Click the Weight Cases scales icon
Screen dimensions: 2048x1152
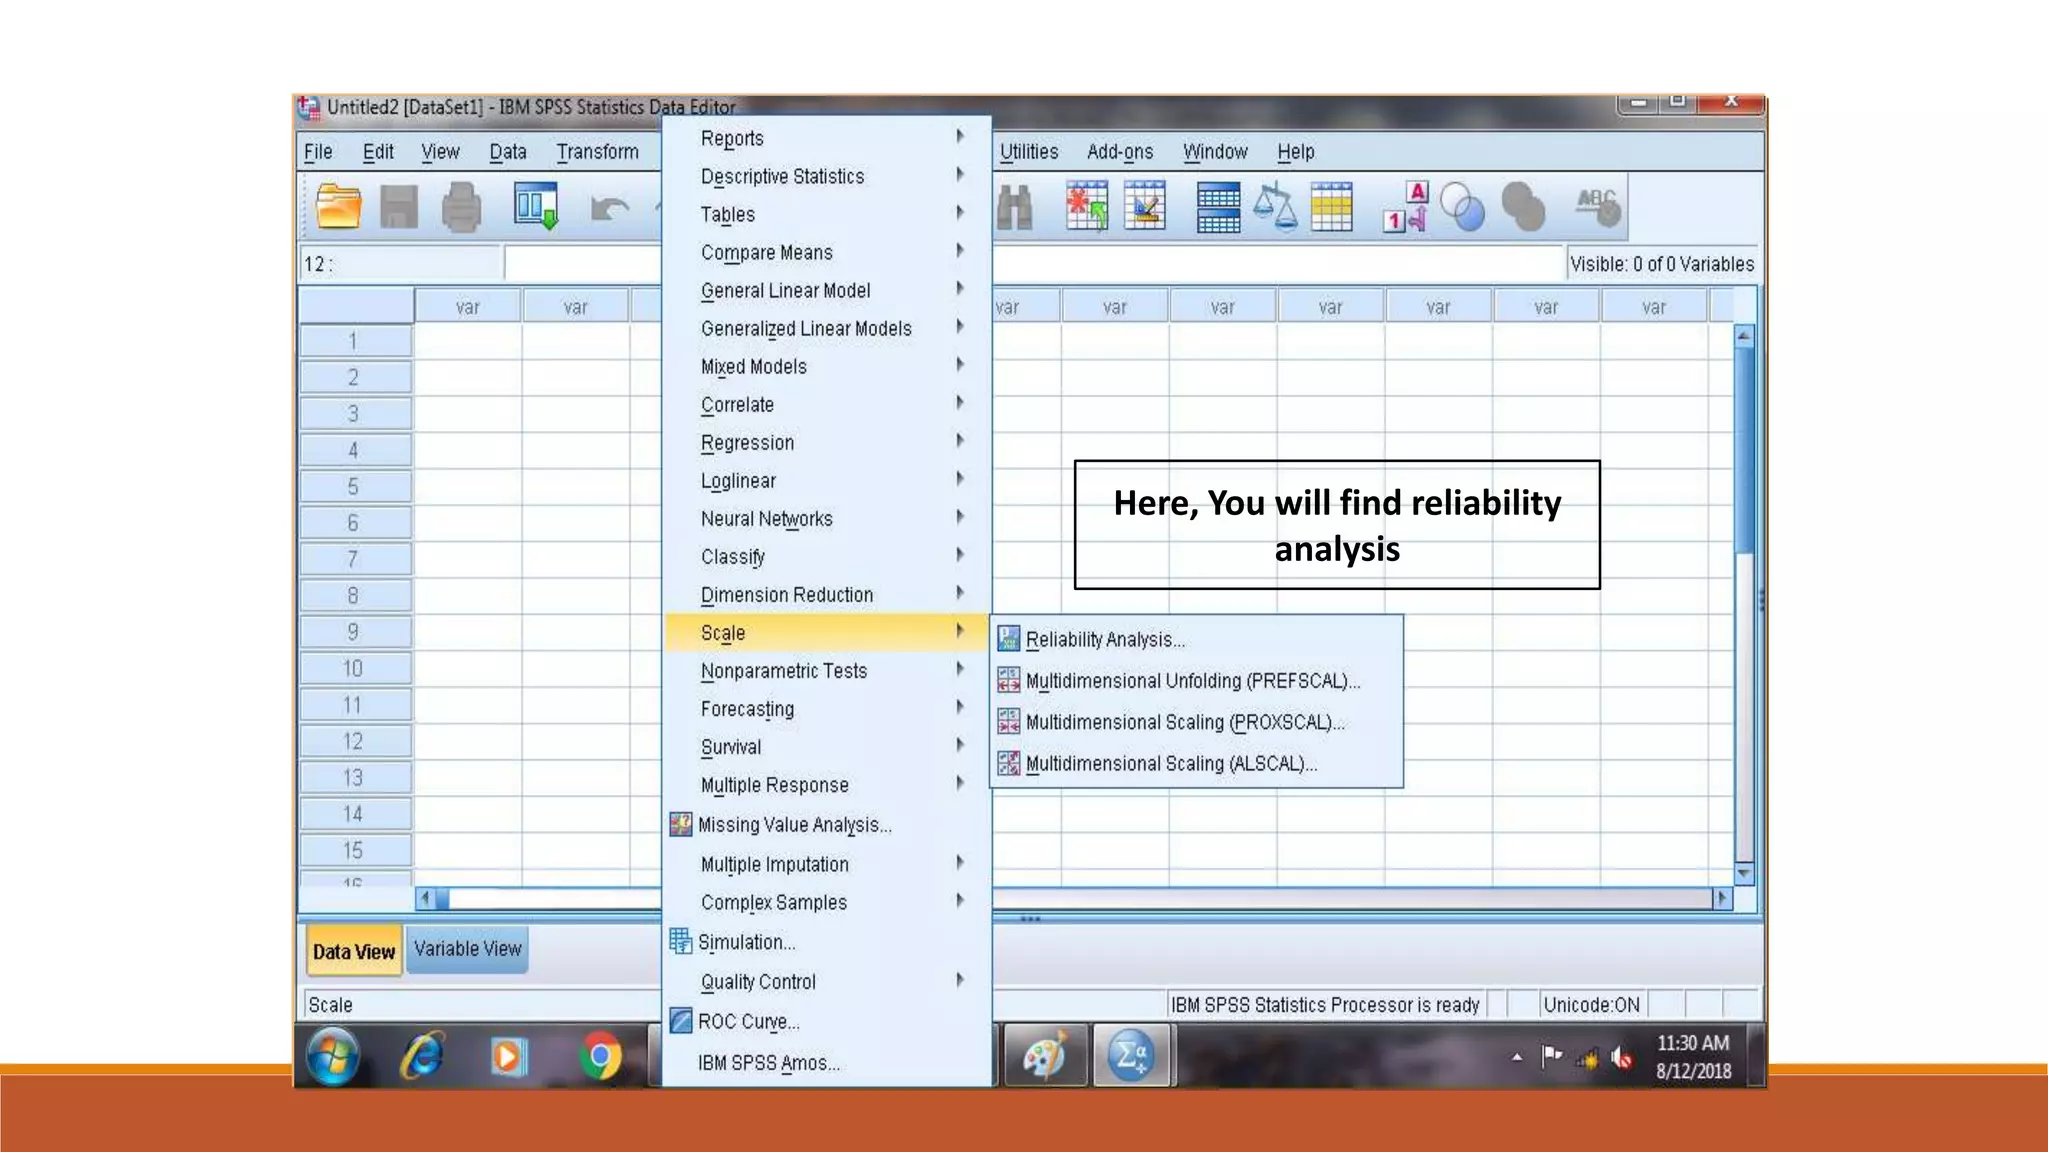point(1275,206)
